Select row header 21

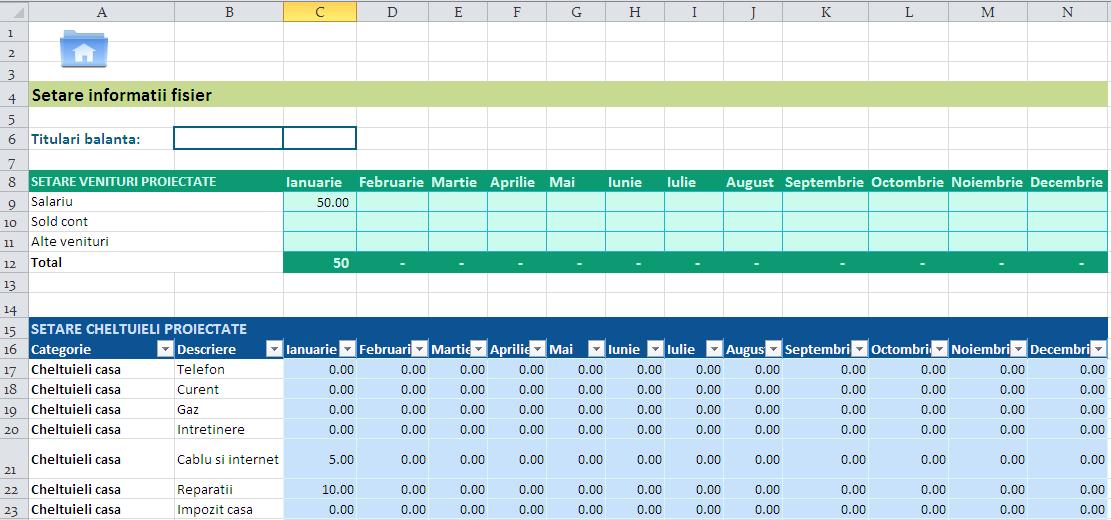(14, 459)
